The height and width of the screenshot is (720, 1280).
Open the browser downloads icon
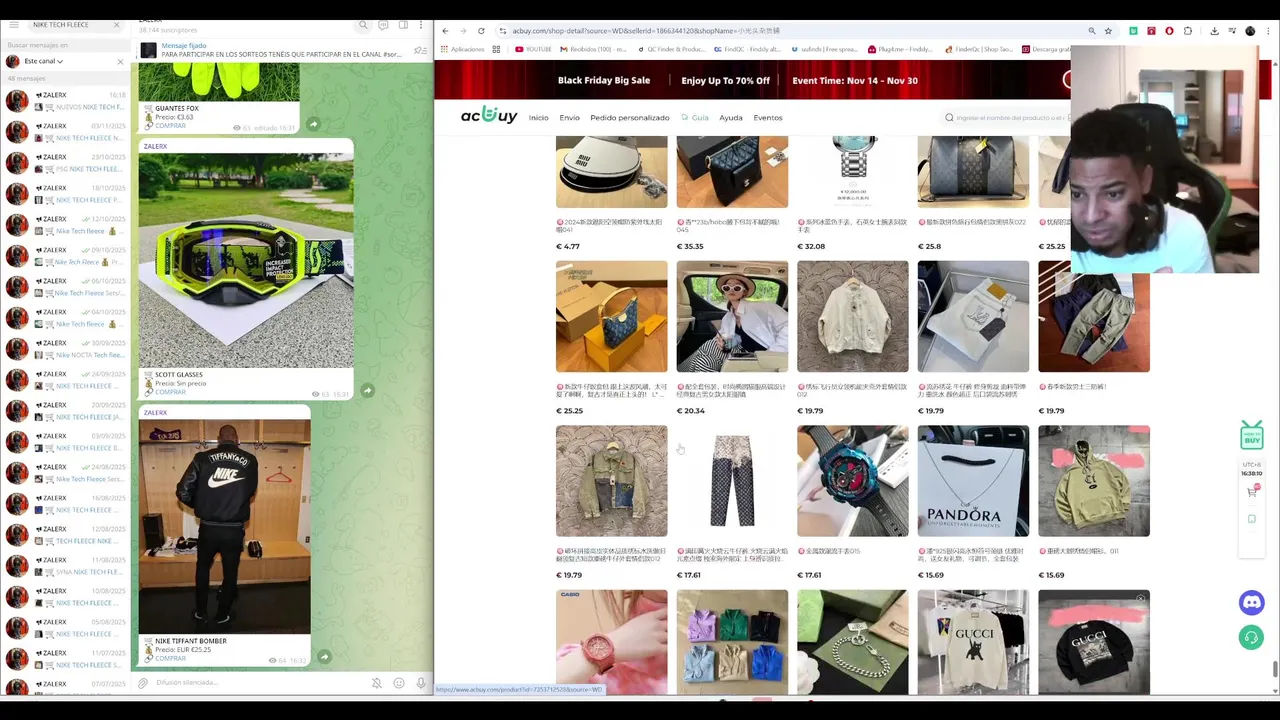(x=1214, y=31)
